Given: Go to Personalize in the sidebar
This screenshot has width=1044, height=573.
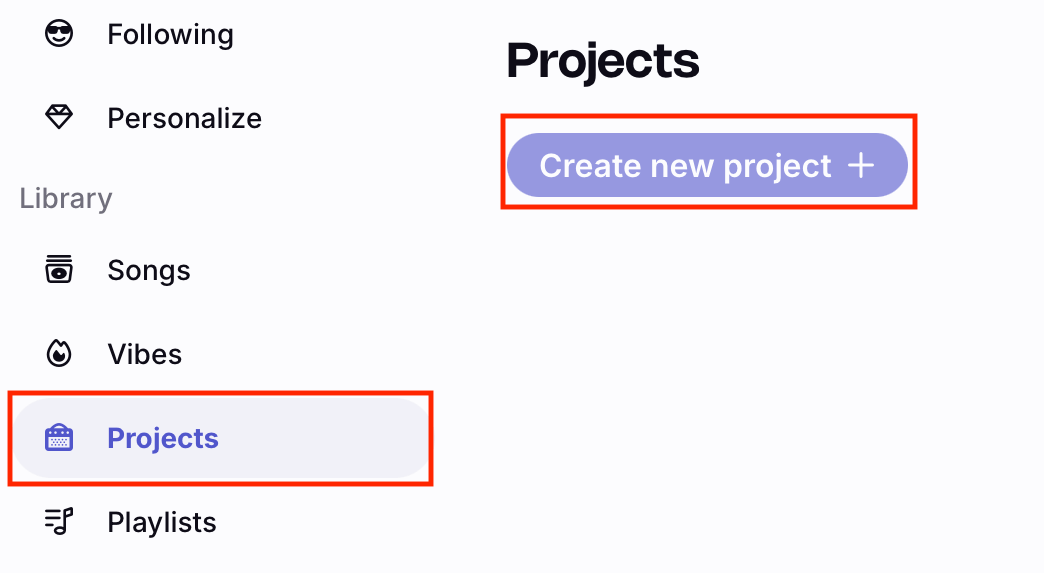Looking at the screenshot, I should click(184, 118).
